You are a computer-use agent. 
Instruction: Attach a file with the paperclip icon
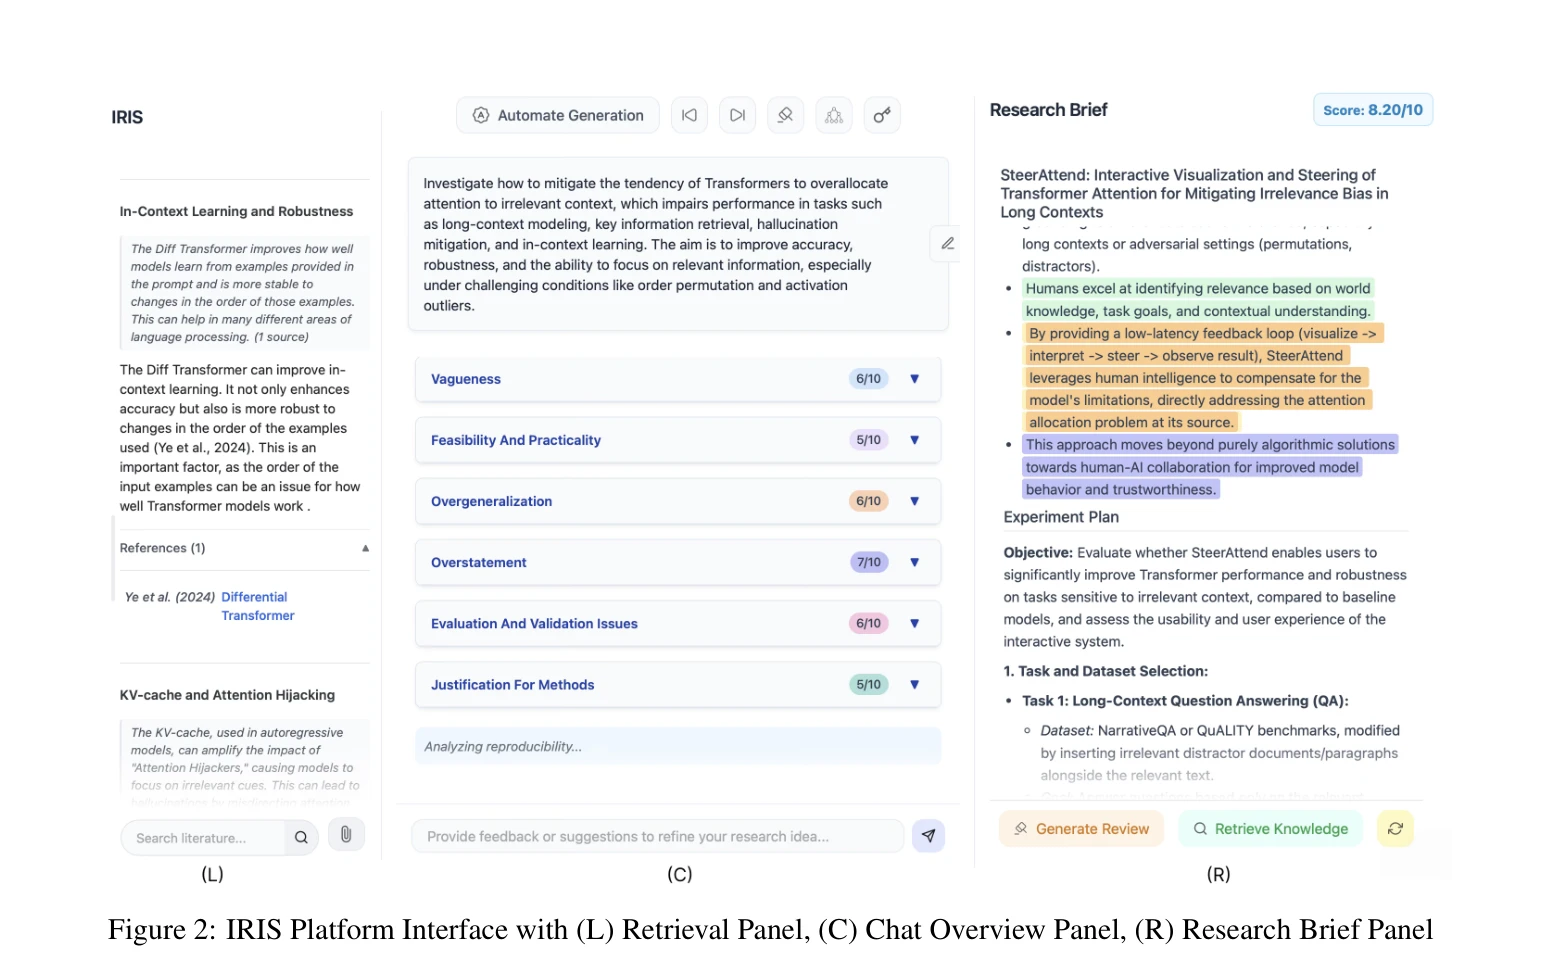346,834
